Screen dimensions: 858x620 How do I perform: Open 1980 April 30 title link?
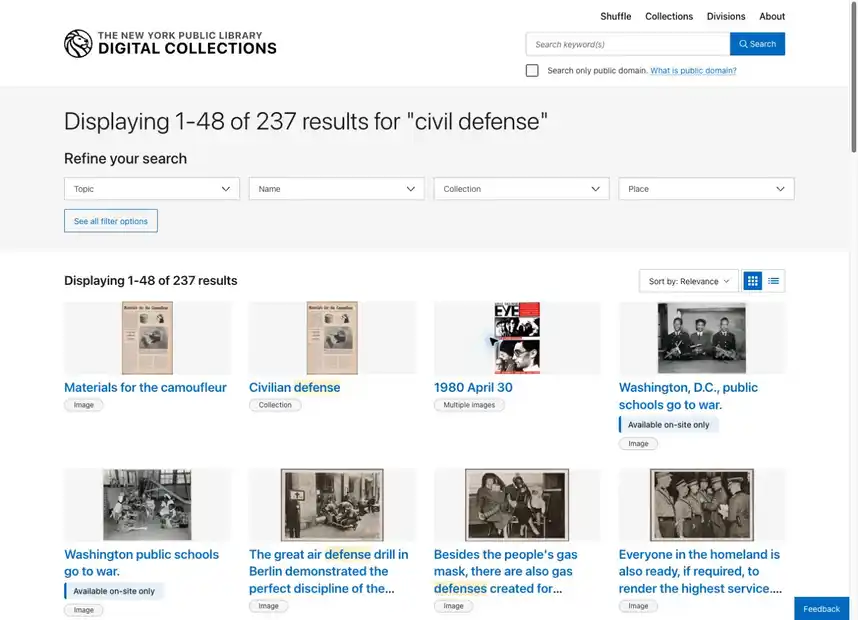click(473, 387)
